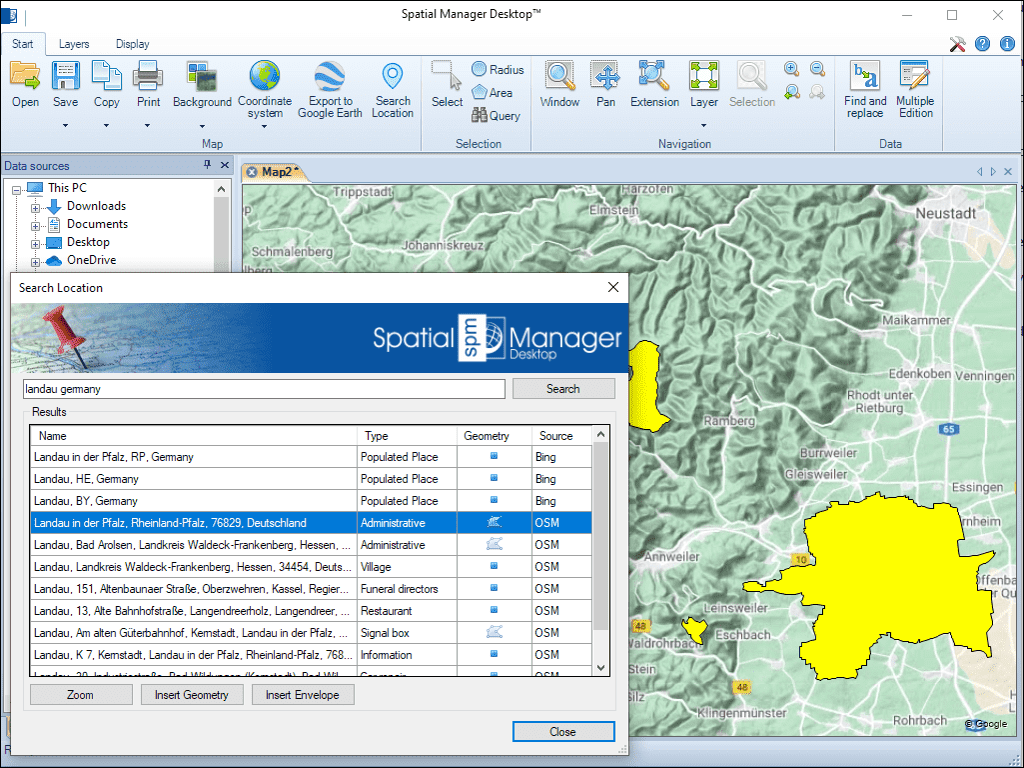Open the Copy dropdown arrow
1024x768 pixels.
coord(106,125)
